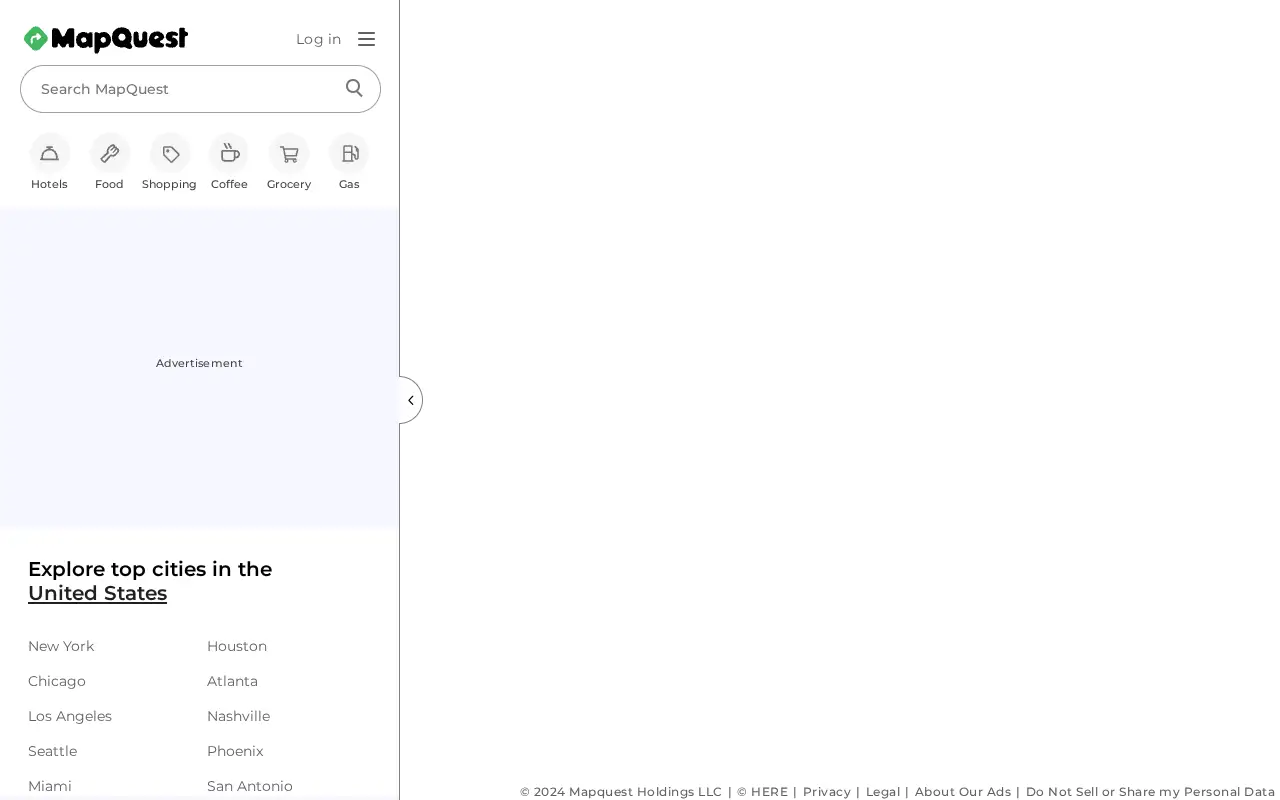Open Miami city link

click(x=50, y=786)
